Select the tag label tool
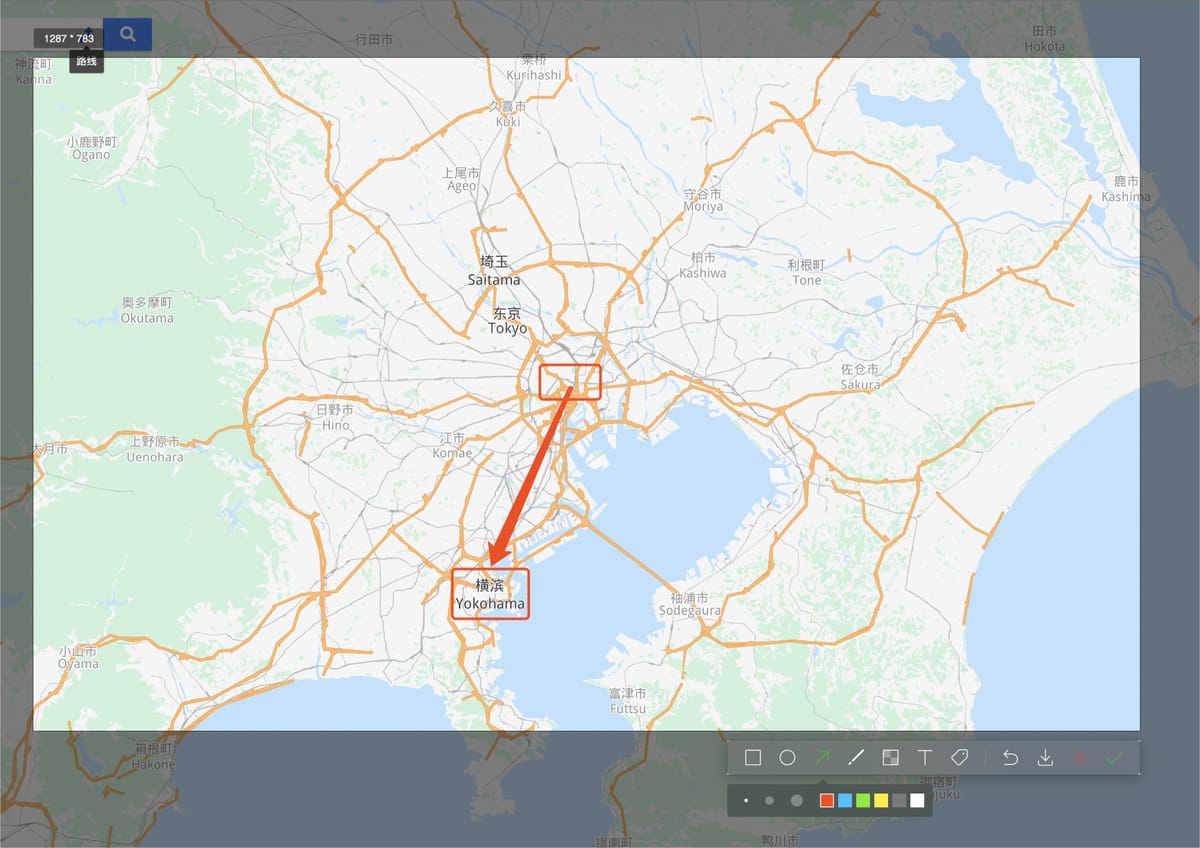1200x848 pixels. pos(959,758)
